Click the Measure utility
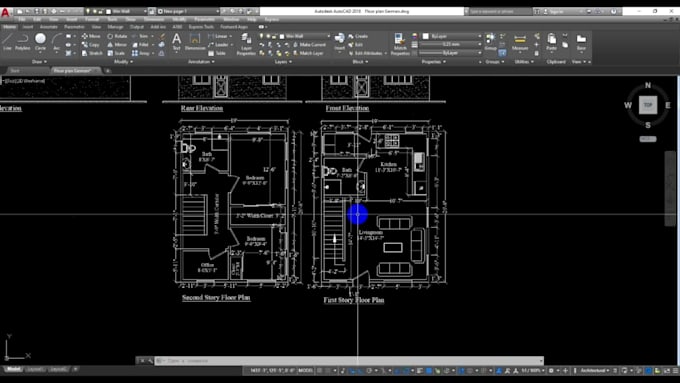The width and height of the screenshot is (680, 383). tap(520, 42)
